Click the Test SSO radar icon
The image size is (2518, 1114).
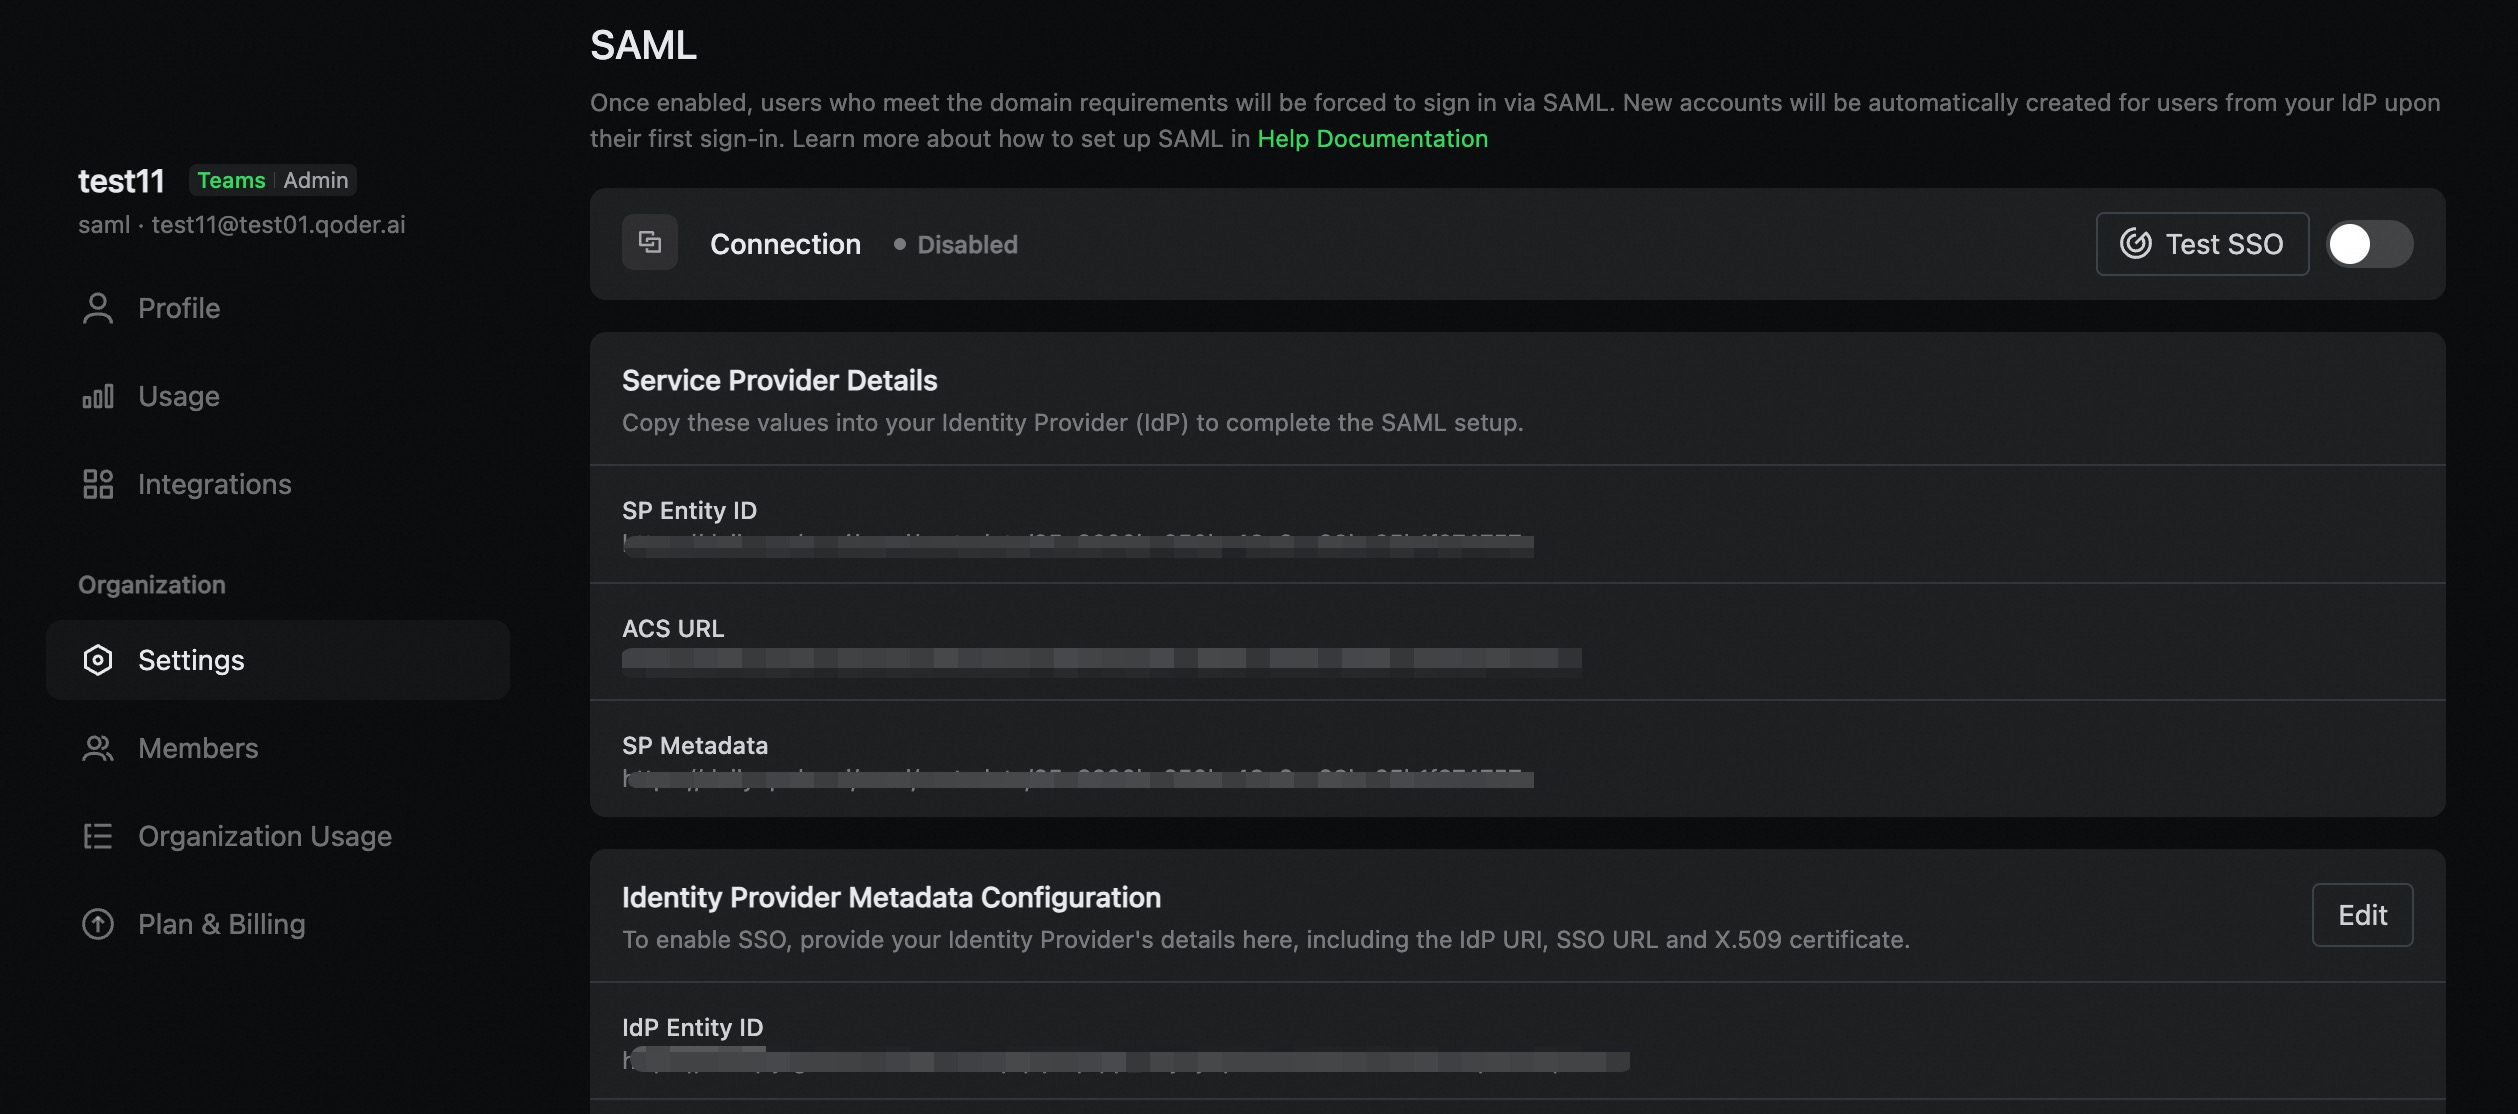(x=2136, y=244)
